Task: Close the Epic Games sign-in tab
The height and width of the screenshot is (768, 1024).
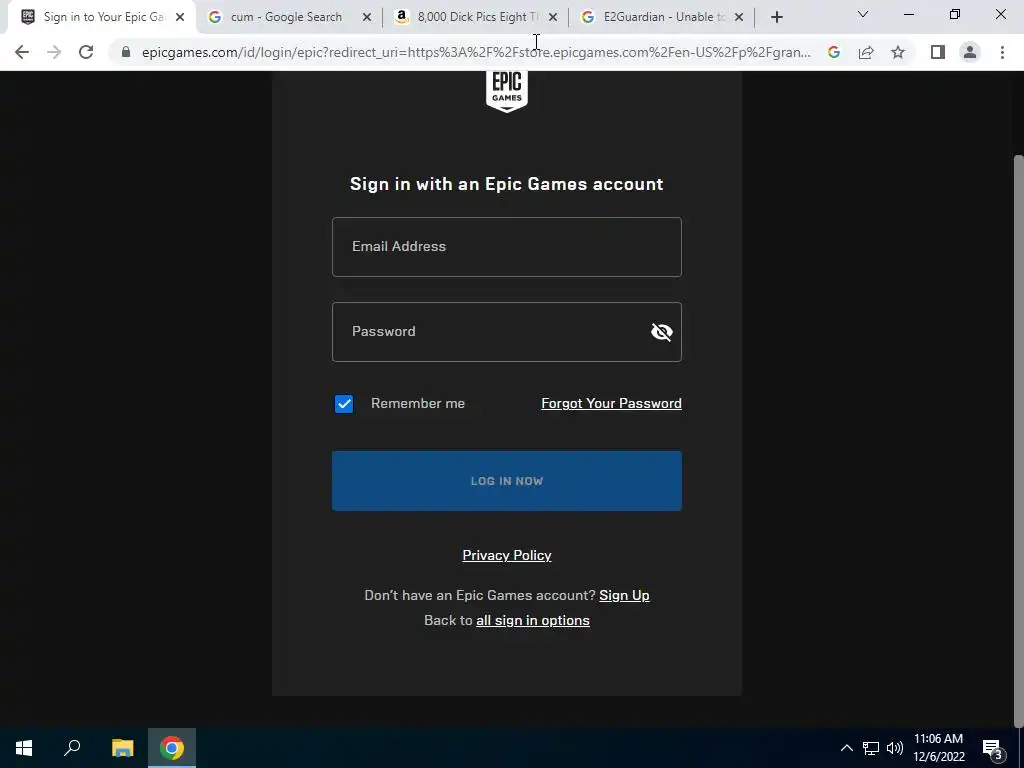Action: click(180, 18)
